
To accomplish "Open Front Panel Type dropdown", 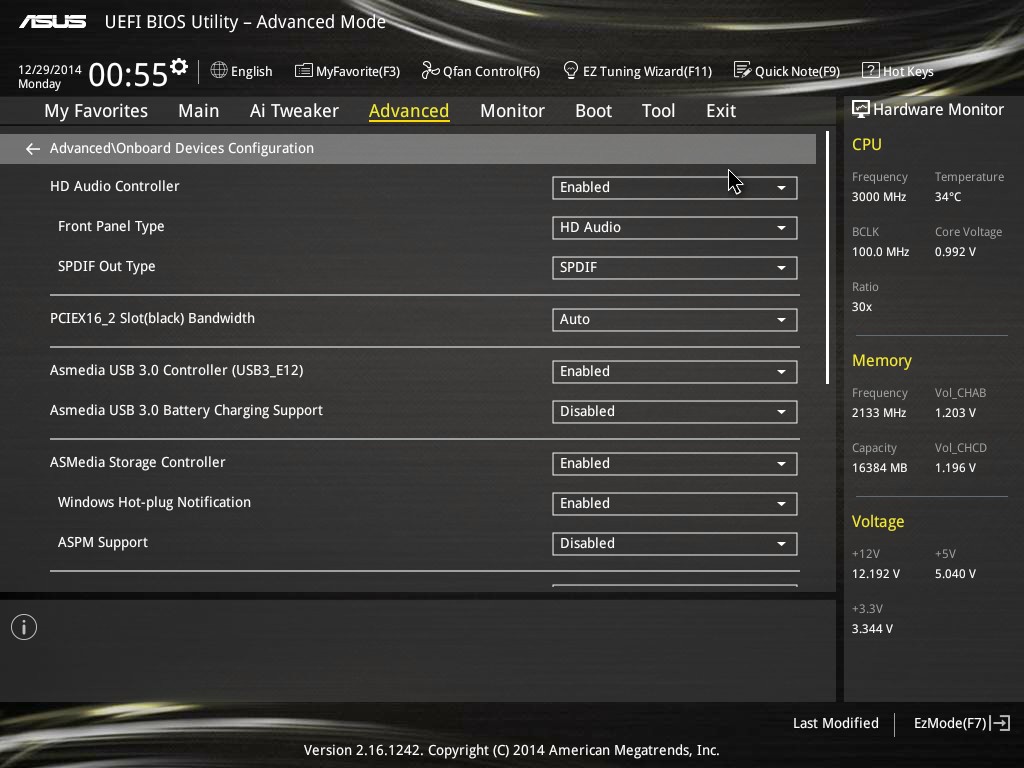I will tap(675, 228).
